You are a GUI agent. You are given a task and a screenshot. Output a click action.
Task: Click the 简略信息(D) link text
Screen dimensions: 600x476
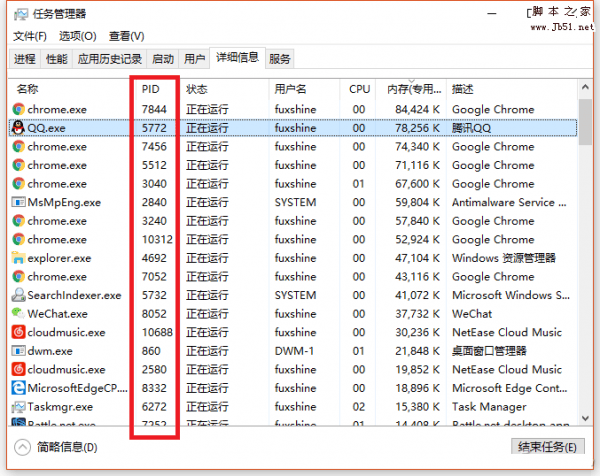pos(67,447)
